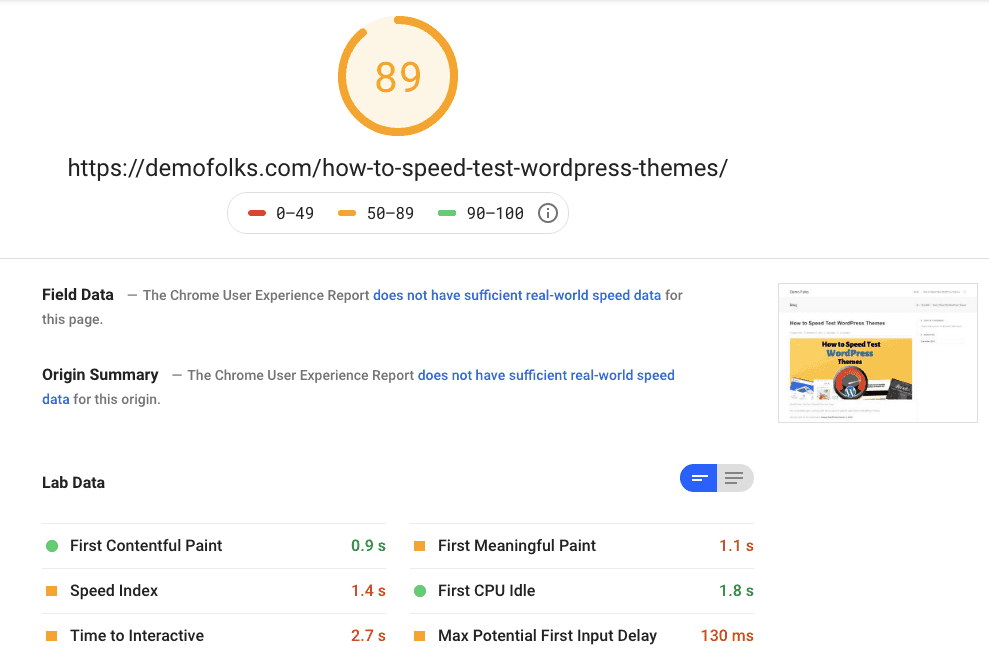
Task: Click the orange Speed Index square icon
Action: pos(52,591)
